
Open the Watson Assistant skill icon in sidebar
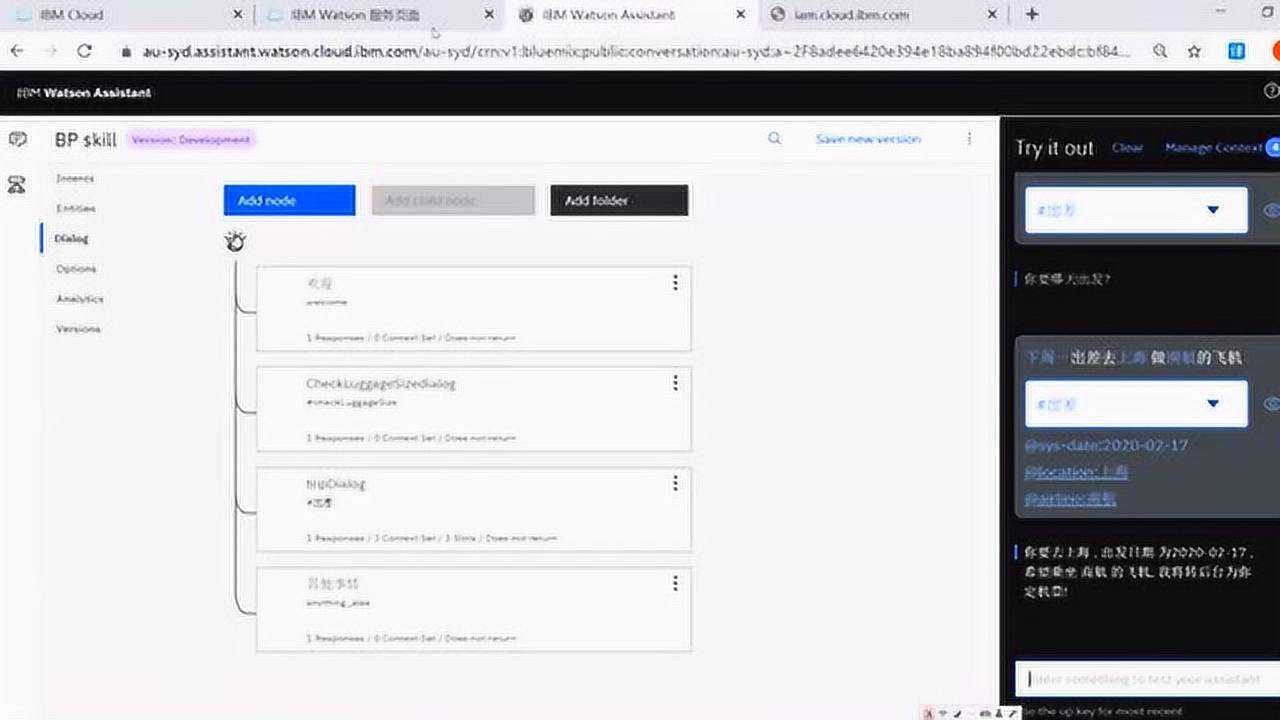click(17, 140)
